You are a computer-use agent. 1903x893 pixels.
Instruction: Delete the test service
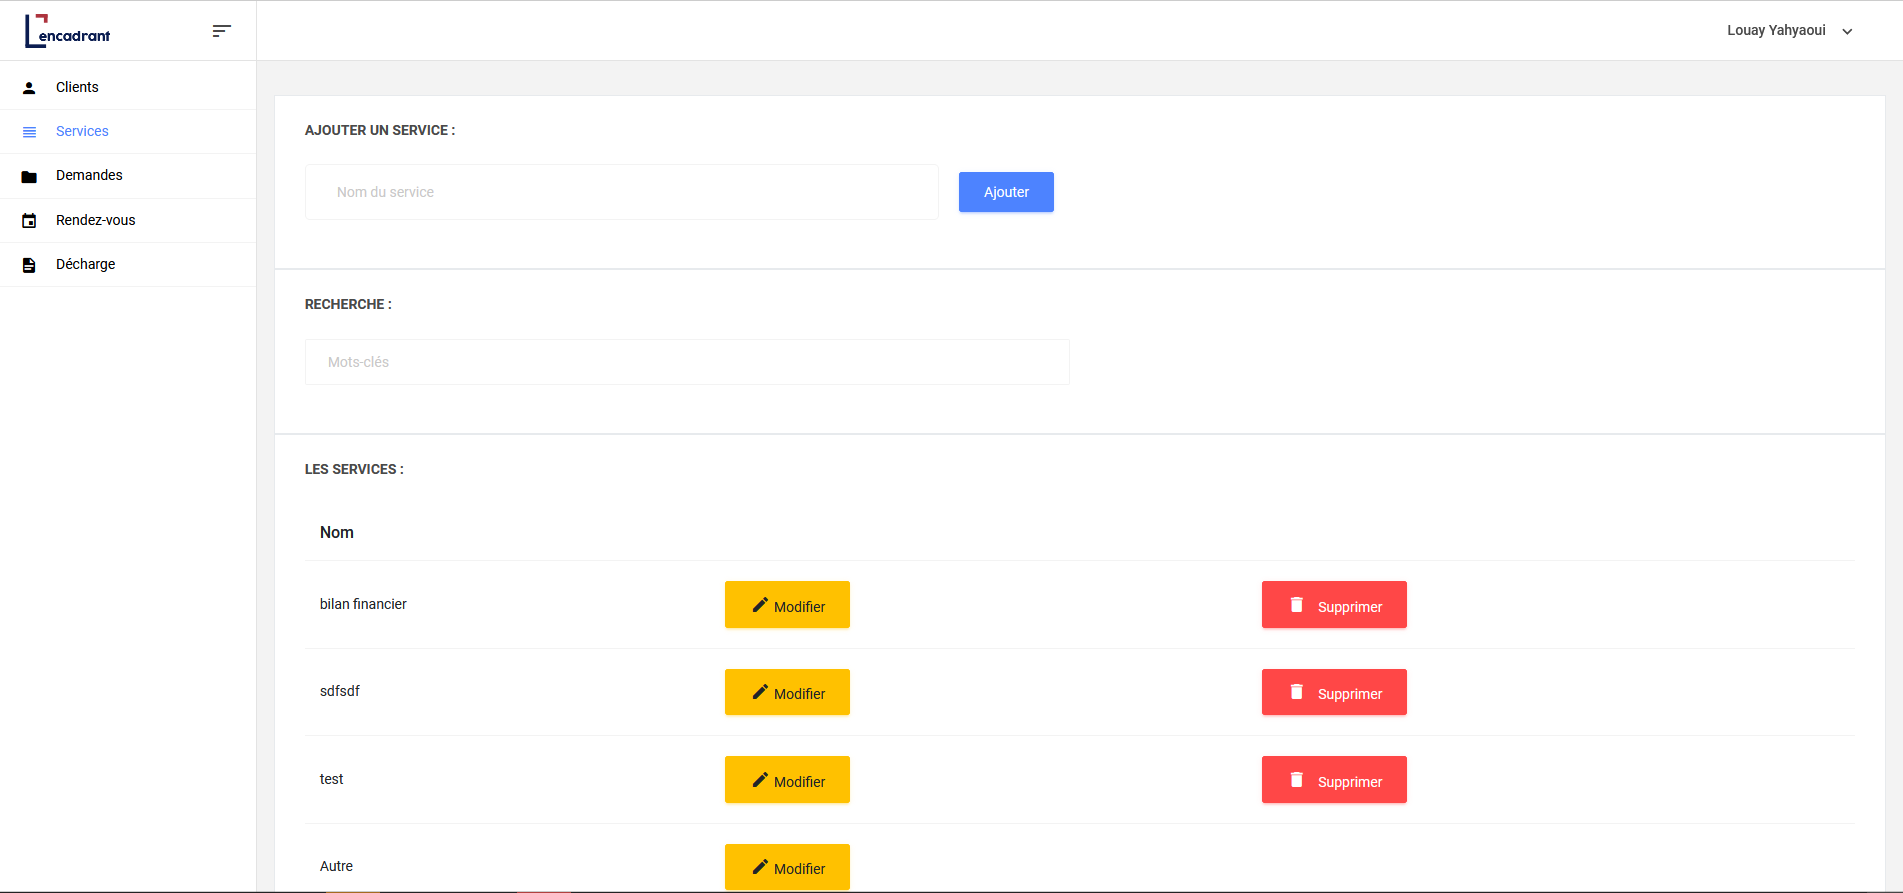coord(1334,780)
